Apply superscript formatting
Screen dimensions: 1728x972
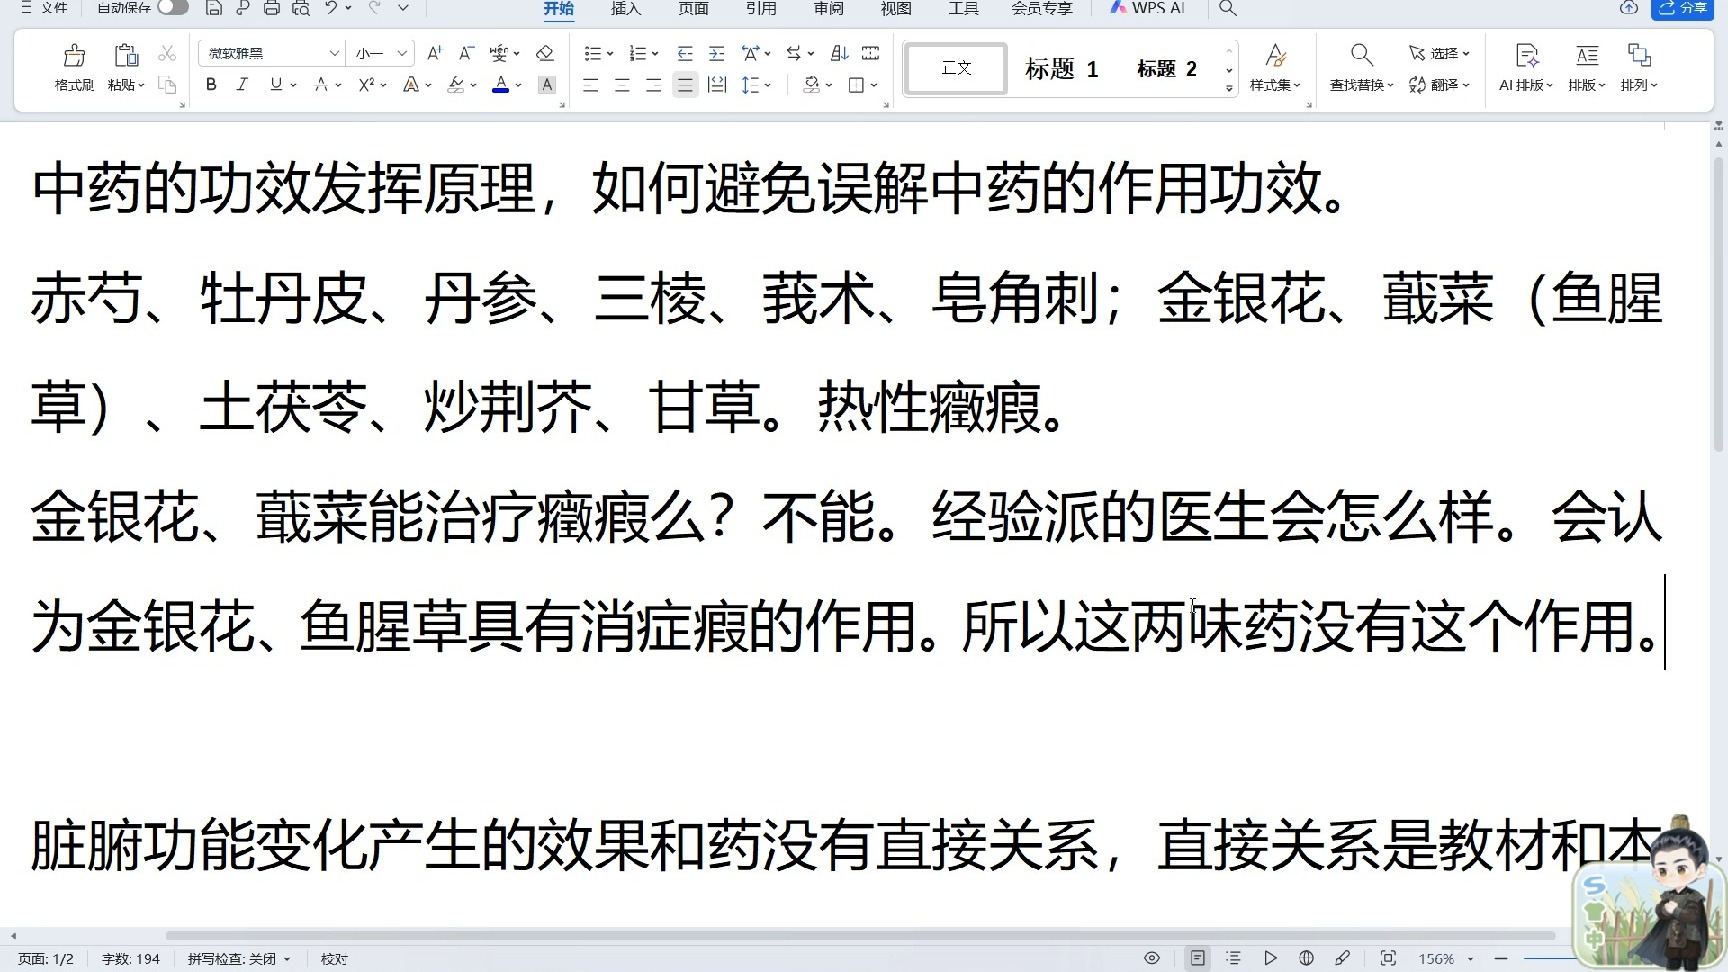coord(366,85)
